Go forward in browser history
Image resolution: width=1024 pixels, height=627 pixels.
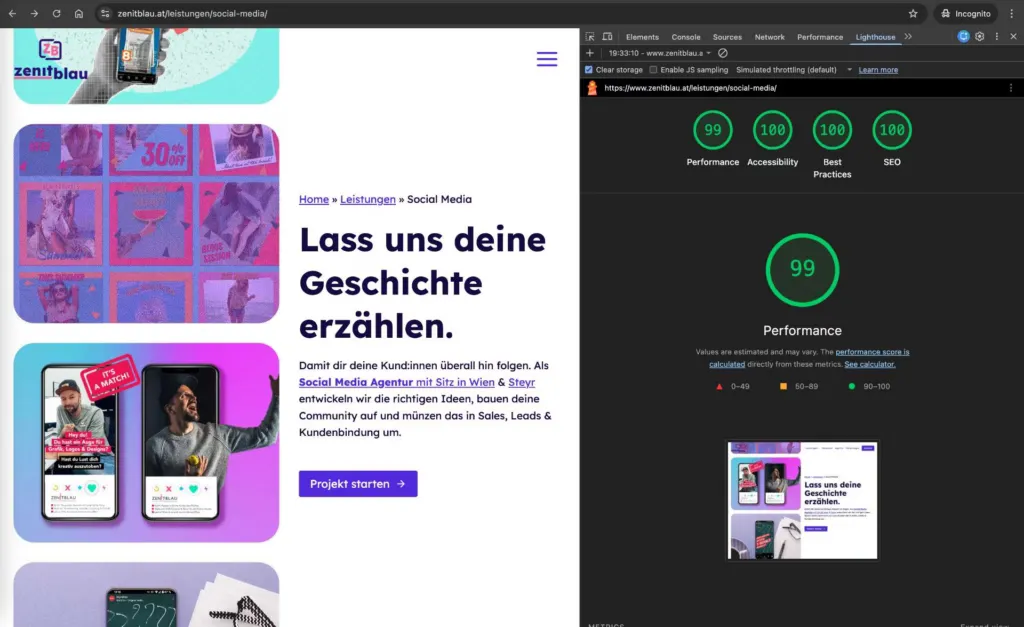(34, 14)
